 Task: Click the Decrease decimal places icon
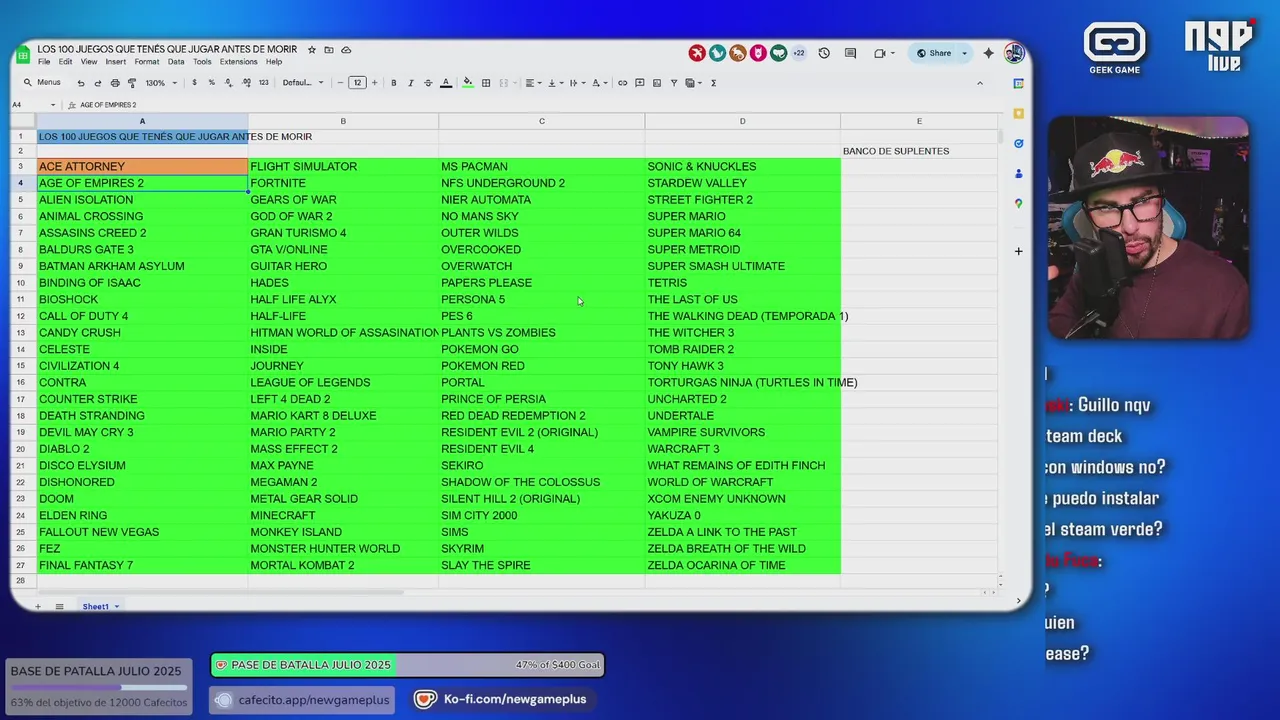[x=228, y=83]
